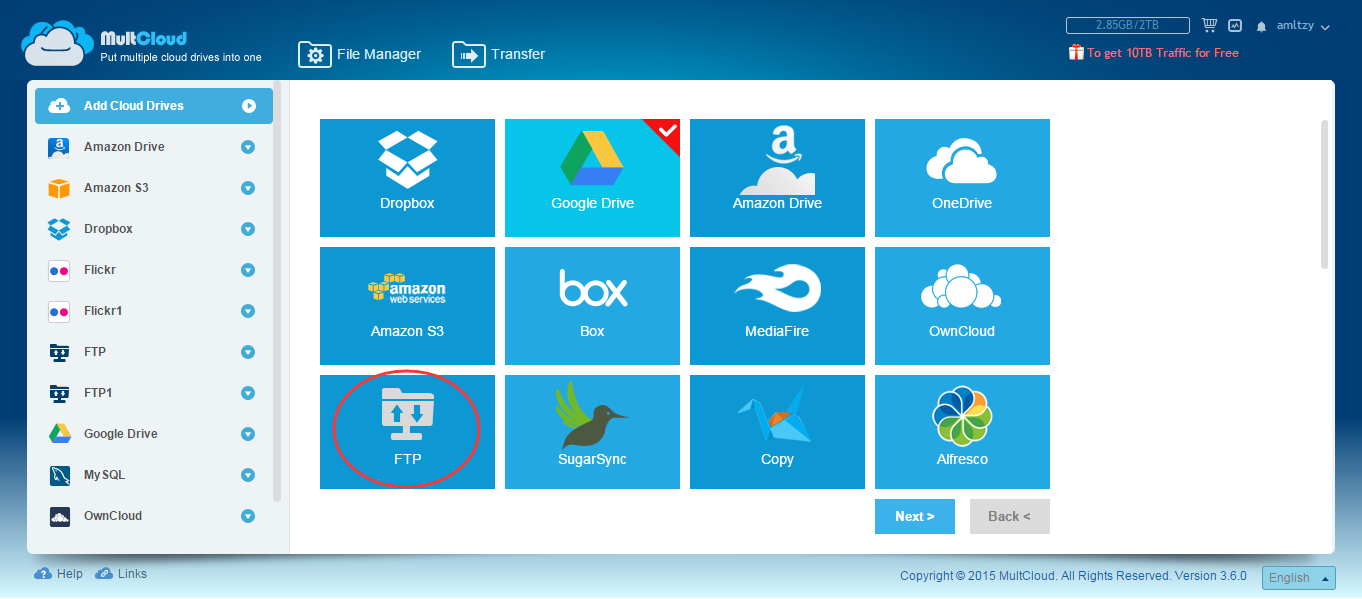Screen dimensions: 1362x599
Task: Pick the Box cloud tile
Action: pyautogui.click(x=592, y=306)
